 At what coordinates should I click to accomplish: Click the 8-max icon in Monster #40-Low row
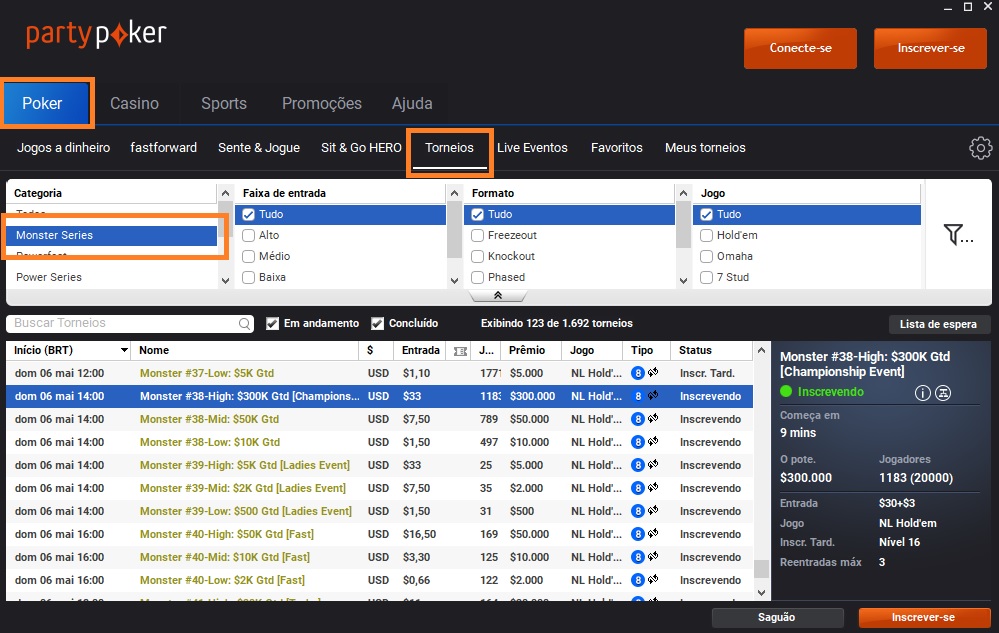click(x=638, y=580)
